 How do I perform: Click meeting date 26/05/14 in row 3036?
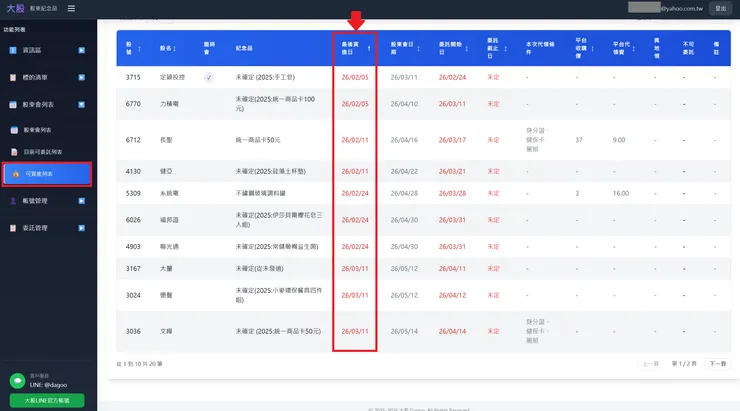[x=404, y=332]
